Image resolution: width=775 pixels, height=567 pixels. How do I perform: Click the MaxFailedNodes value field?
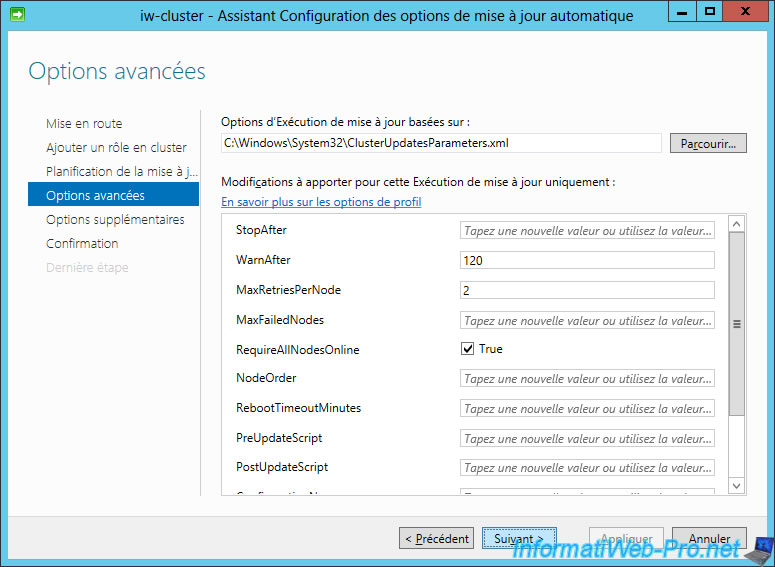pyautogui.click(x=587, y=320)
